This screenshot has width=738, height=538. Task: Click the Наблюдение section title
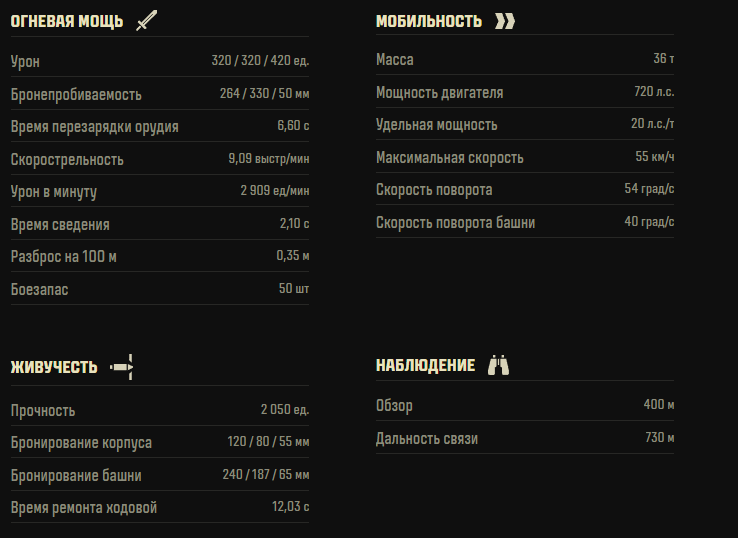click(x=425, y=365)
